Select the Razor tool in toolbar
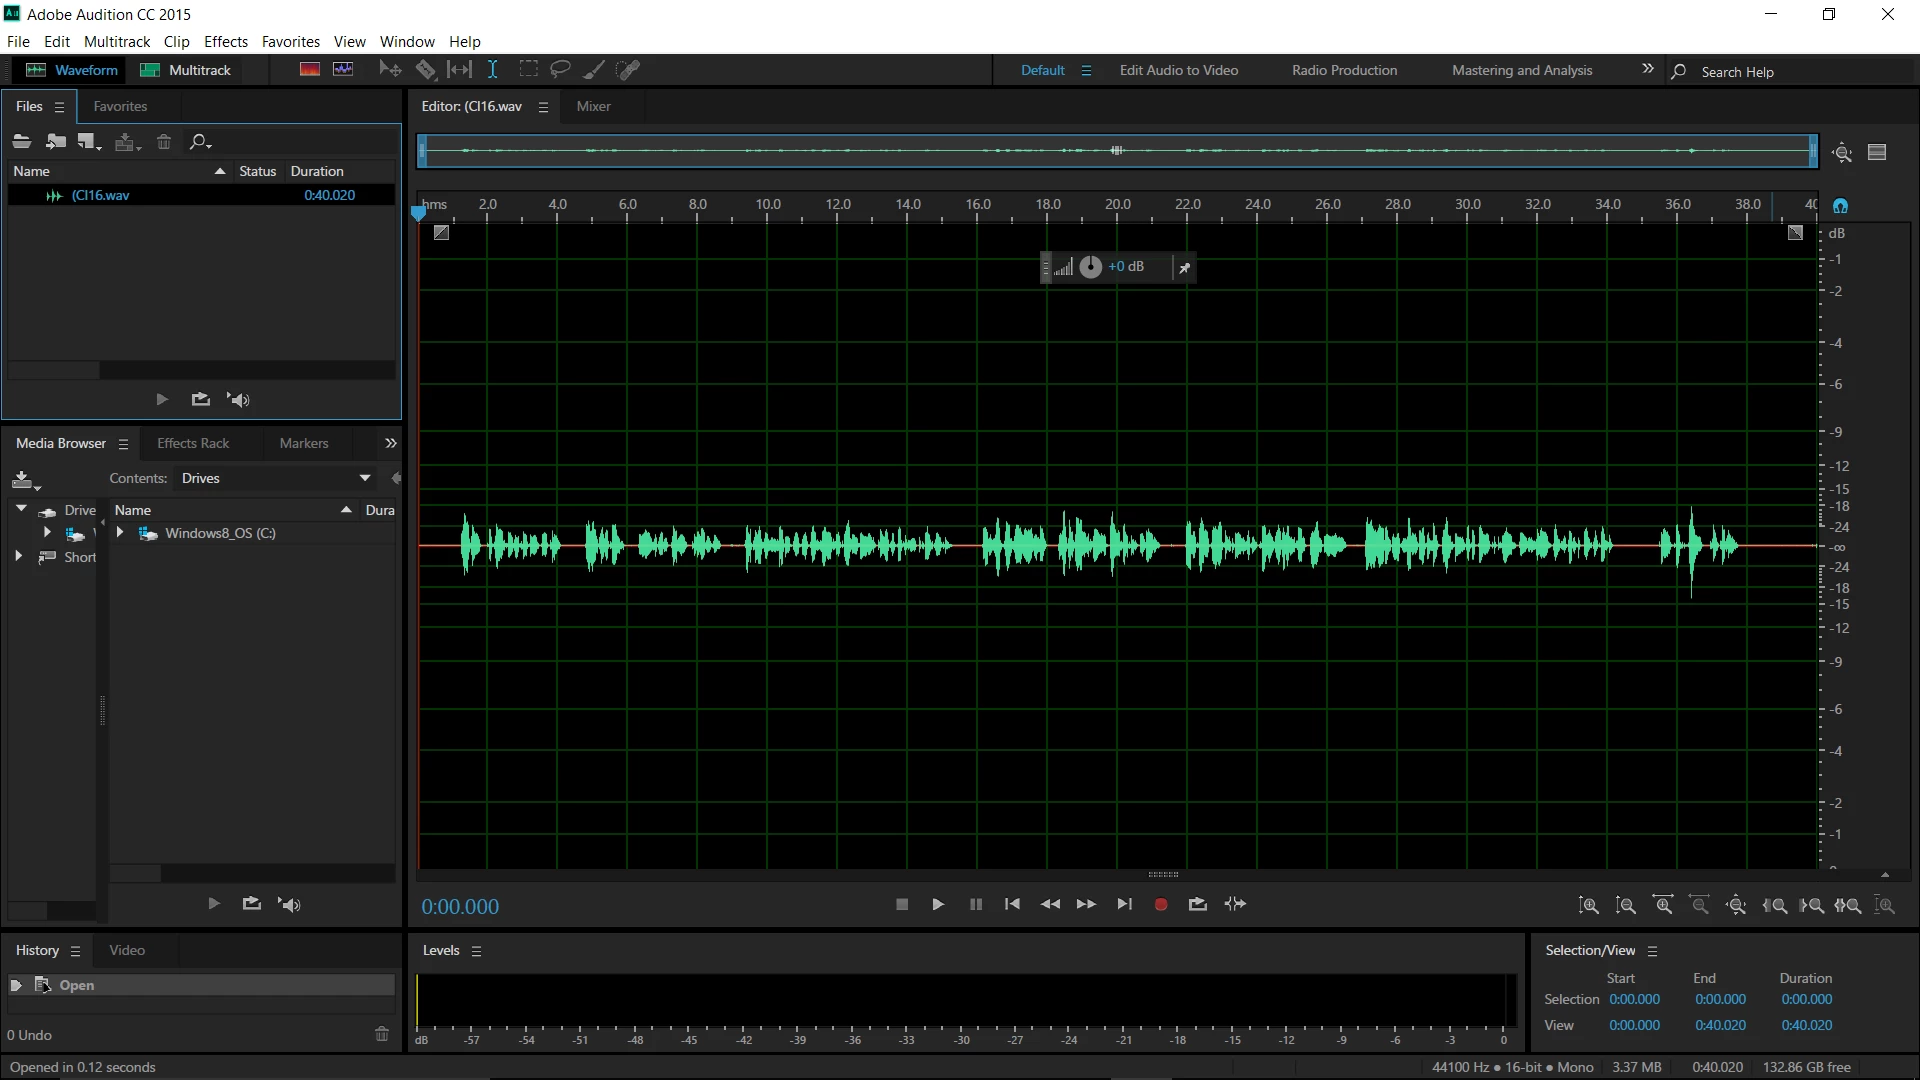Screen dimensions: 1920x1080 click(x=425, y=70)
